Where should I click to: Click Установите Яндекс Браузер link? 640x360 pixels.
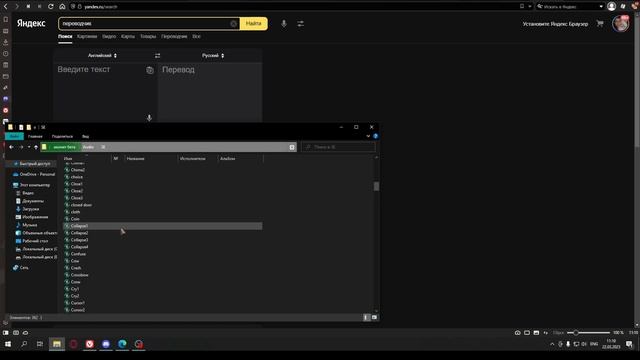[x=555, y=24]
